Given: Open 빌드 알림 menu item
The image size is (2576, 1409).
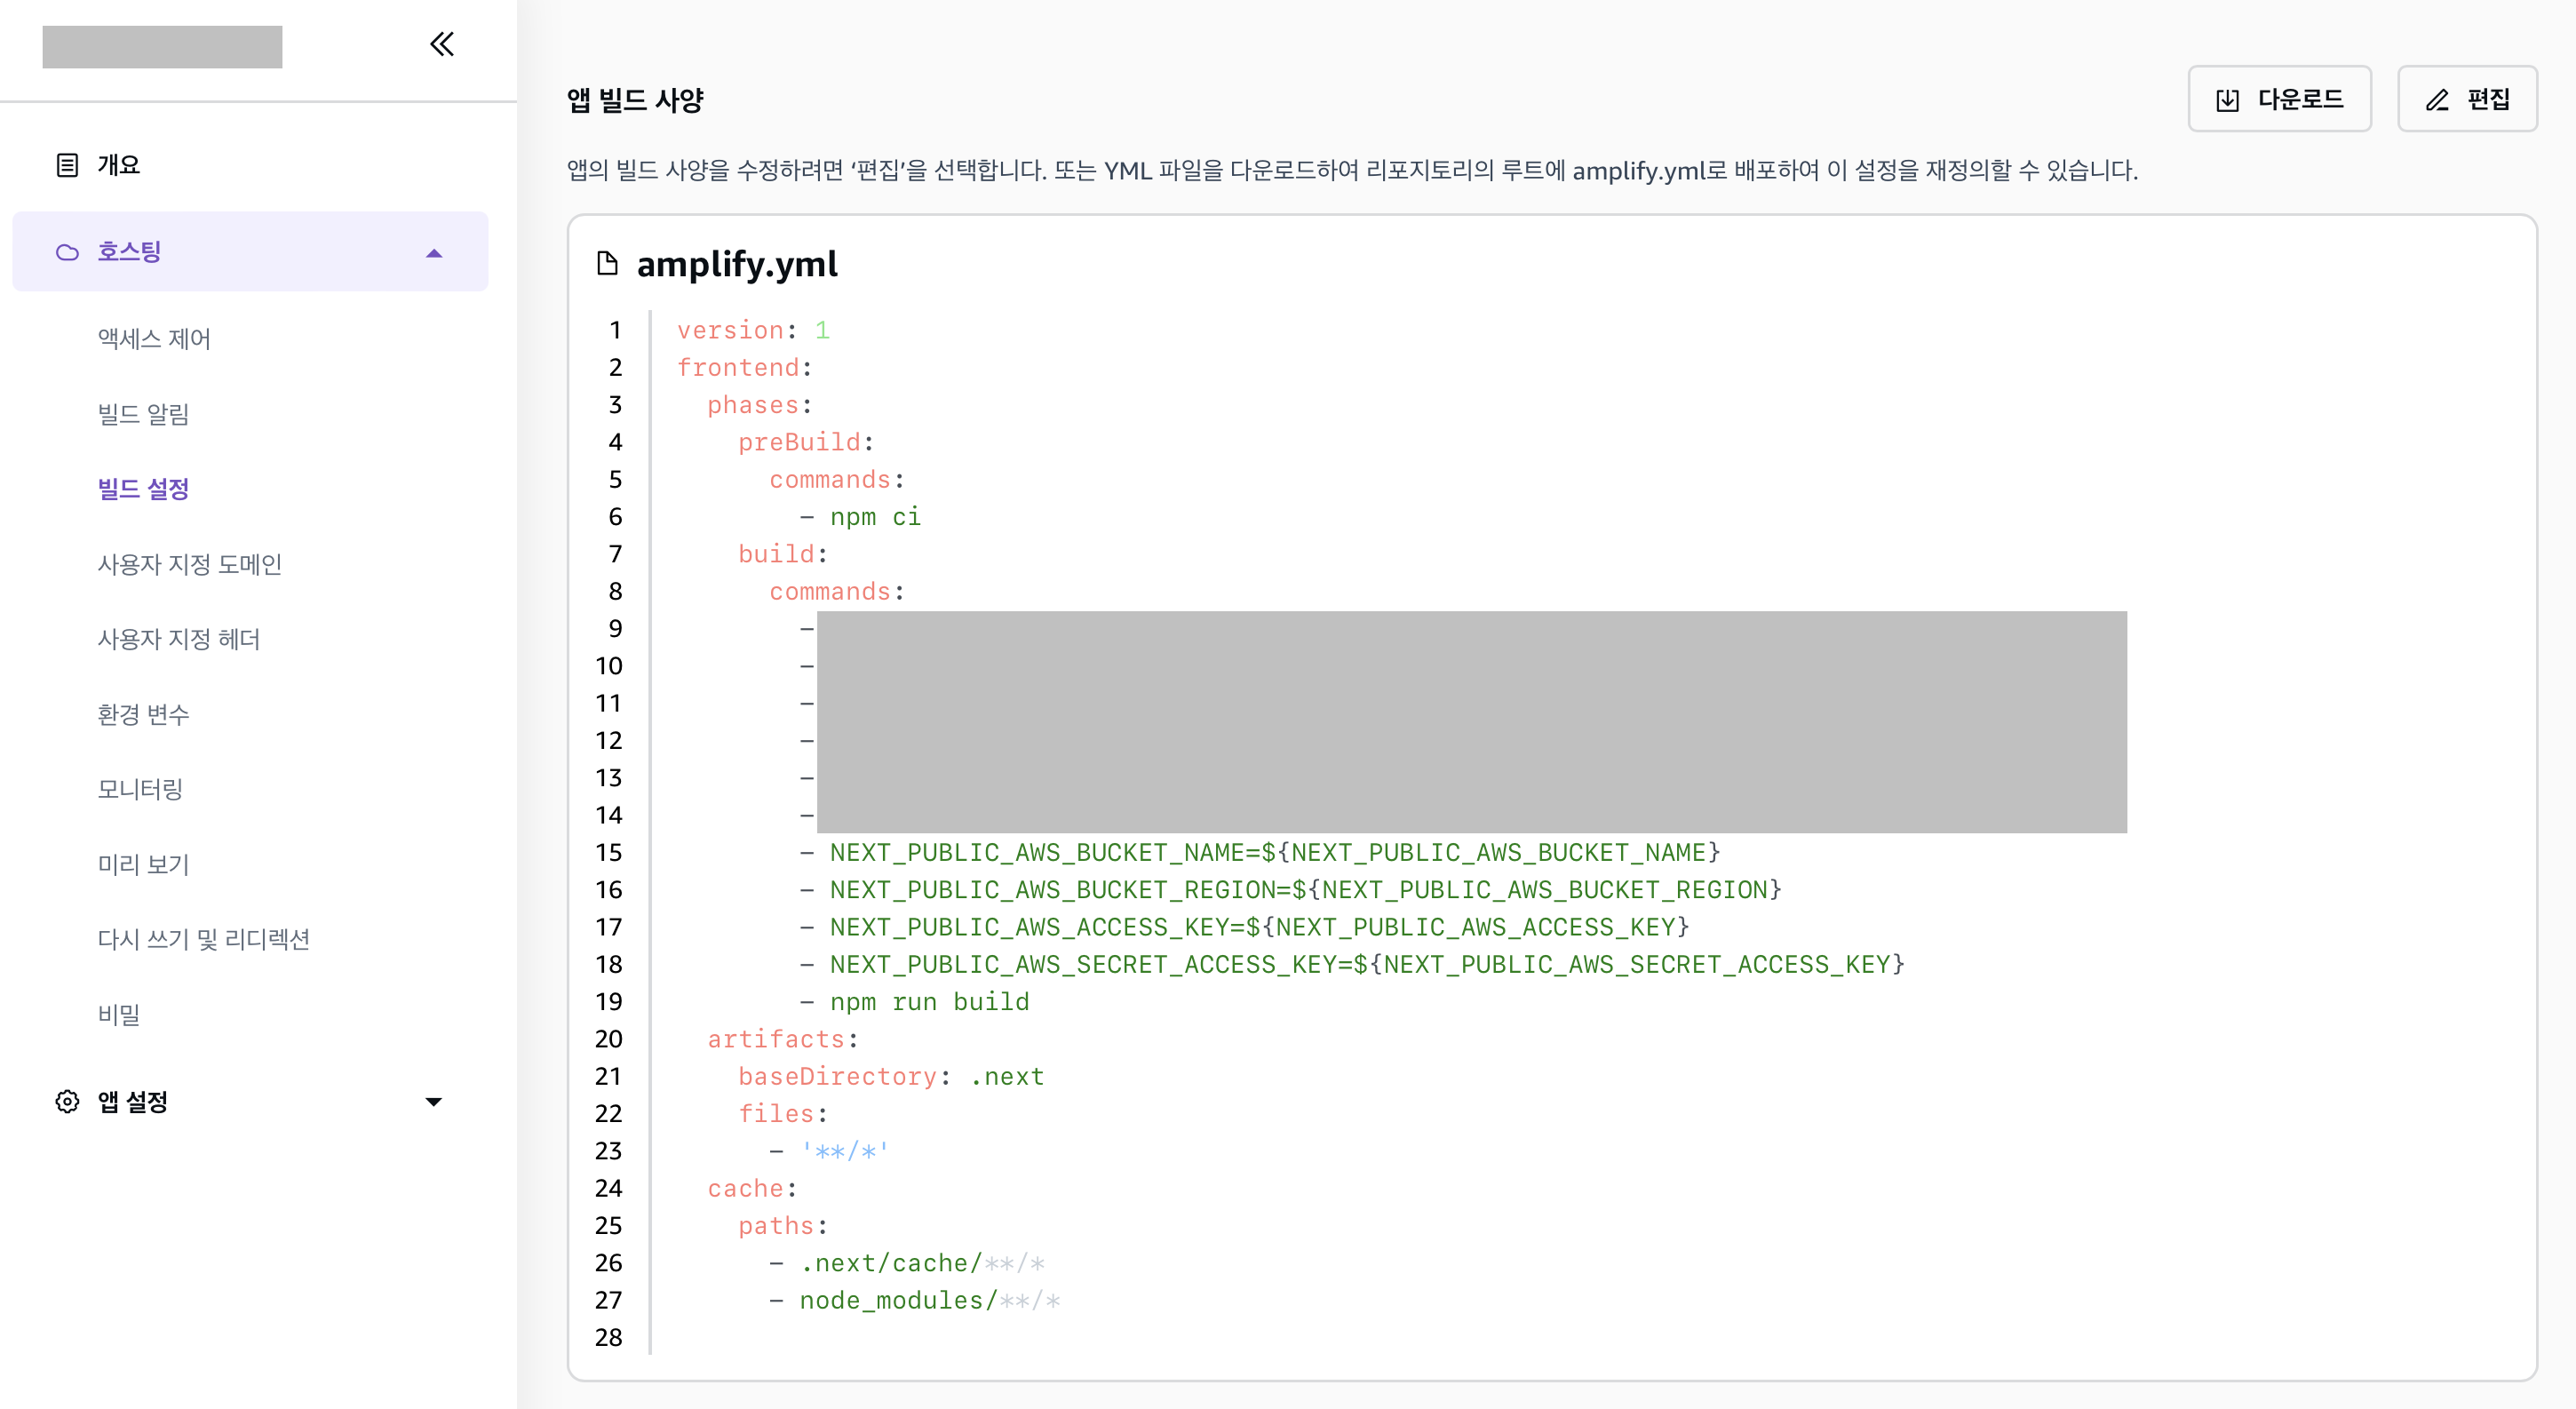Looking at the screenshot, I should (x=143, y=414).
